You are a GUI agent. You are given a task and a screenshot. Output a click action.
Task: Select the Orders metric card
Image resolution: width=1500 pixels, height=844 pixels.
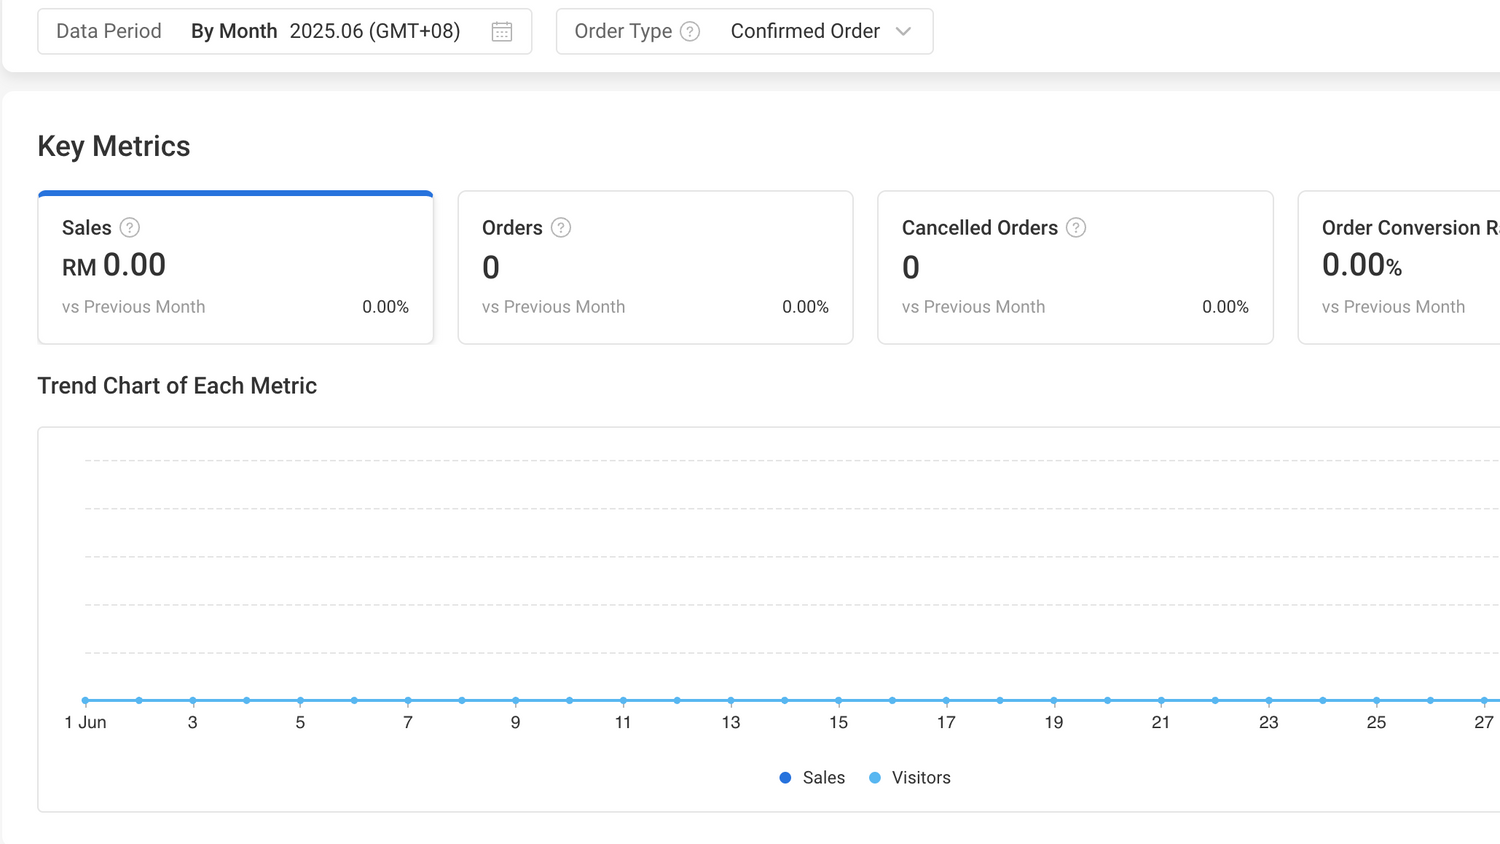(x=655, y=268)
